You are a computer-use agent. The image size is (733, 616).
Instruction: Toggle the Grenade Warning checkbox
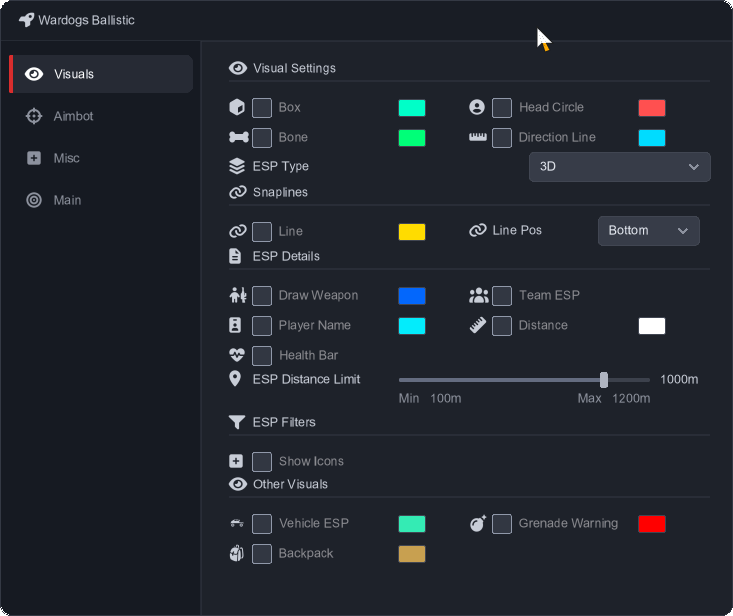pos(502,524)
